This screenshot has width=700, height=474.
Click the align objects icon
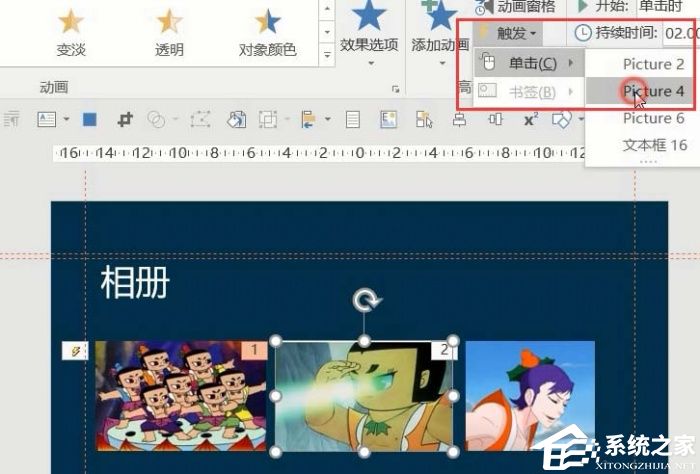coord(308,120)
